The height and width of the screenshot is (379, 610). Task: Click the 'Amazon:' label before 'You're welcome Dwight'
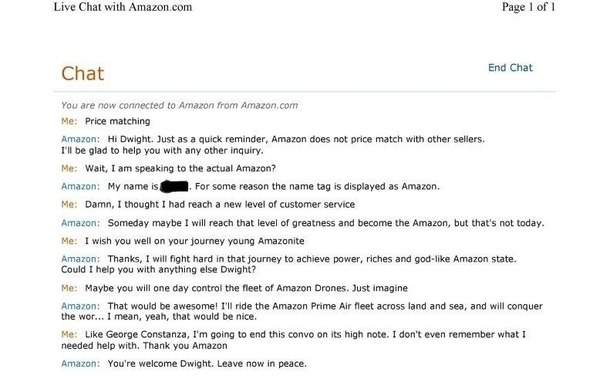click(x=80, y=364)
